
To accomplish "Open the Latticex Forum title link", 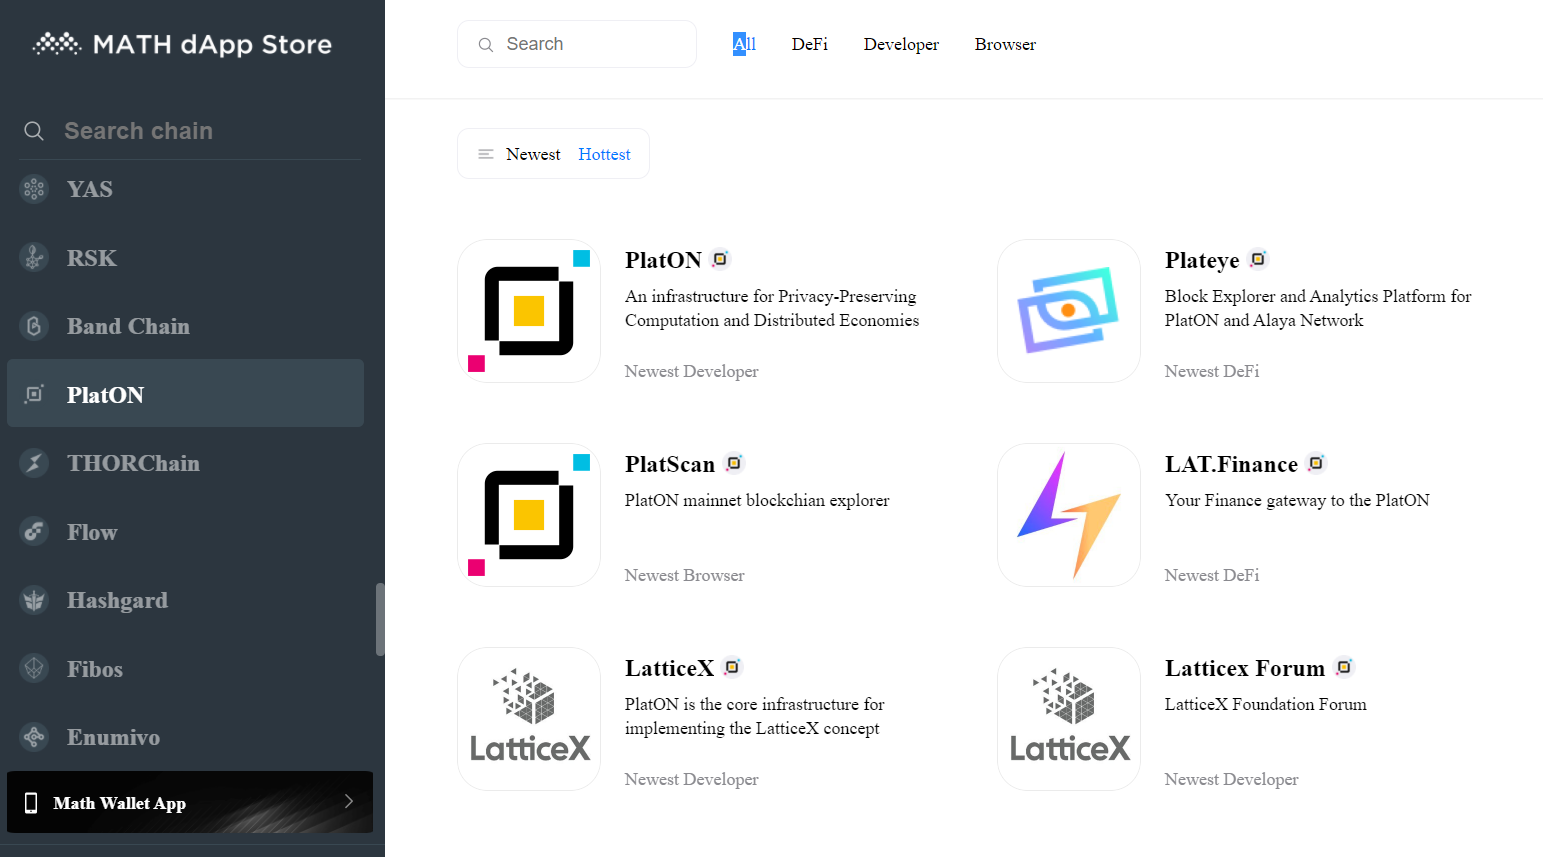I will click(1245, 668).
